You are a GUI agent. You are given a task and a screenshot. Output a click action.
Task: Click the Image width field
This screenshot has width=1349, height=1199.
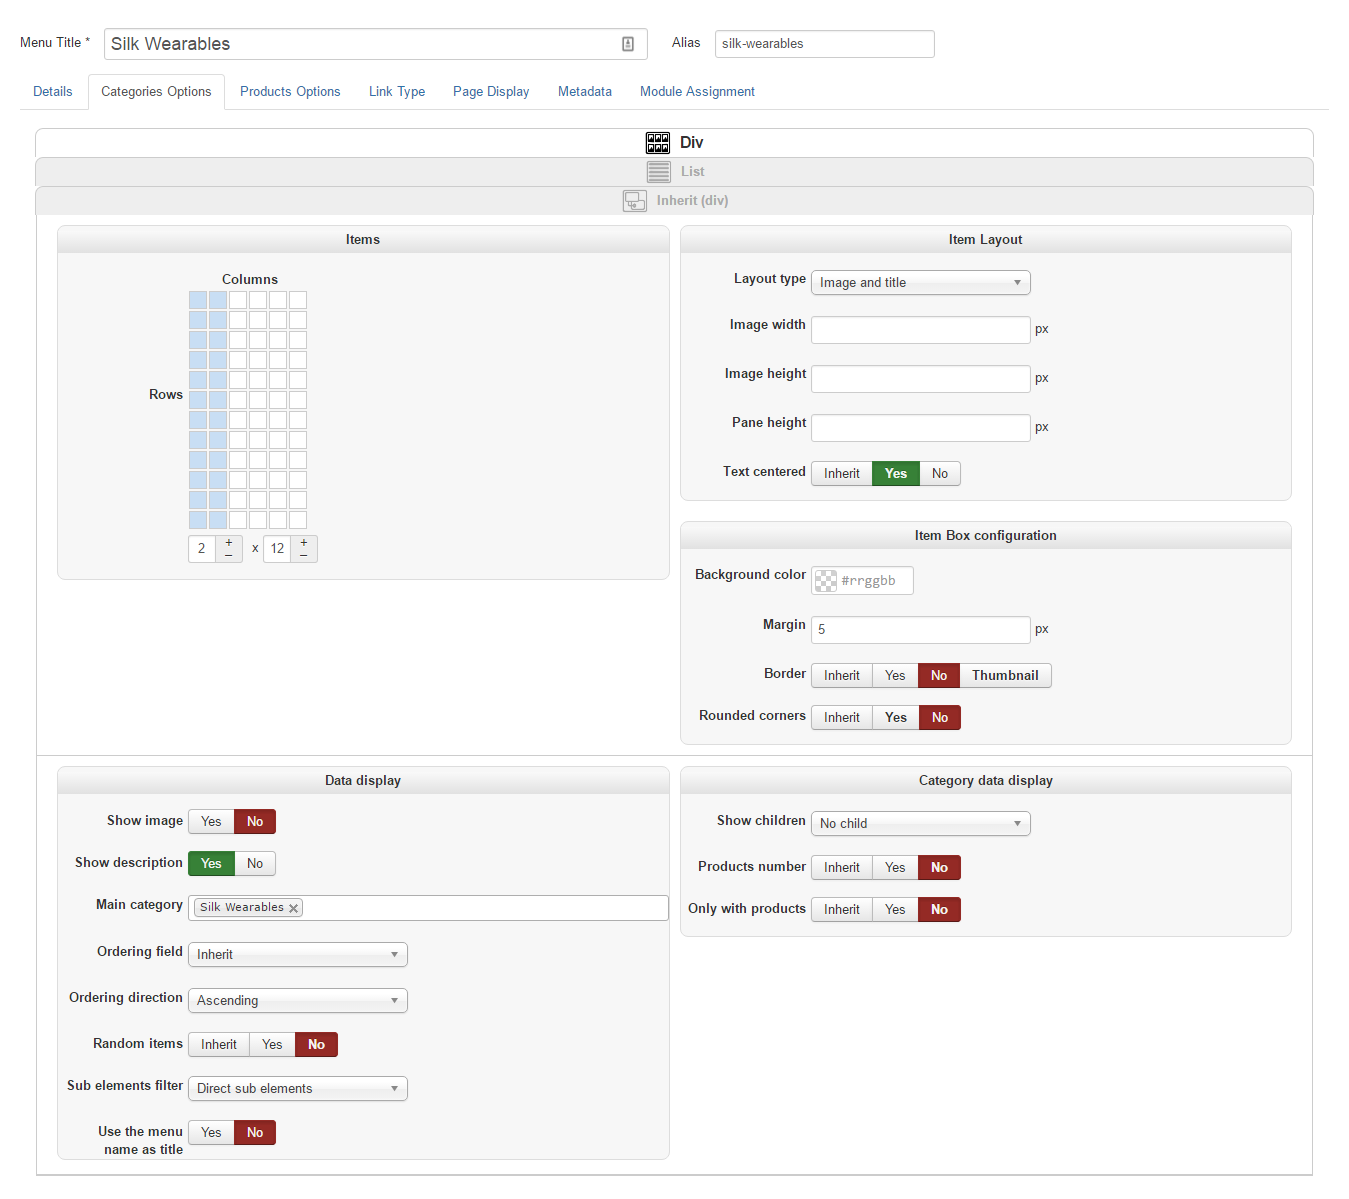(x=921, y=330)
